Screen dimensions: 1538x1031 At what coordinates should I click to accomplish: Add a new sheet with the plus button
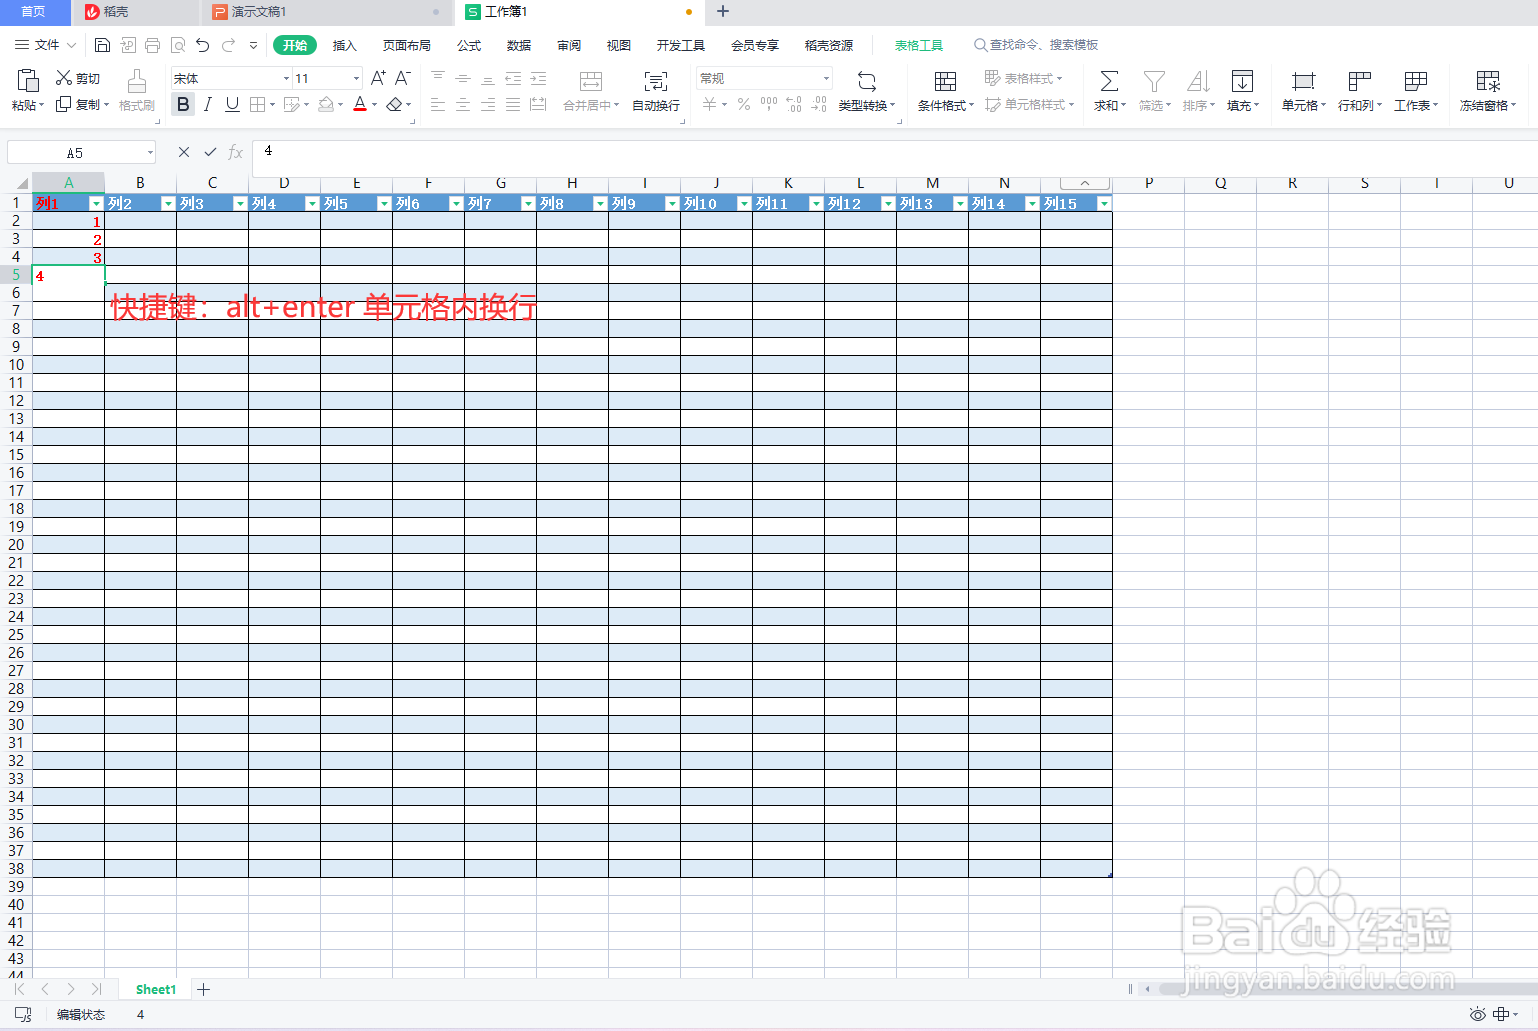[x=204, y=989]
